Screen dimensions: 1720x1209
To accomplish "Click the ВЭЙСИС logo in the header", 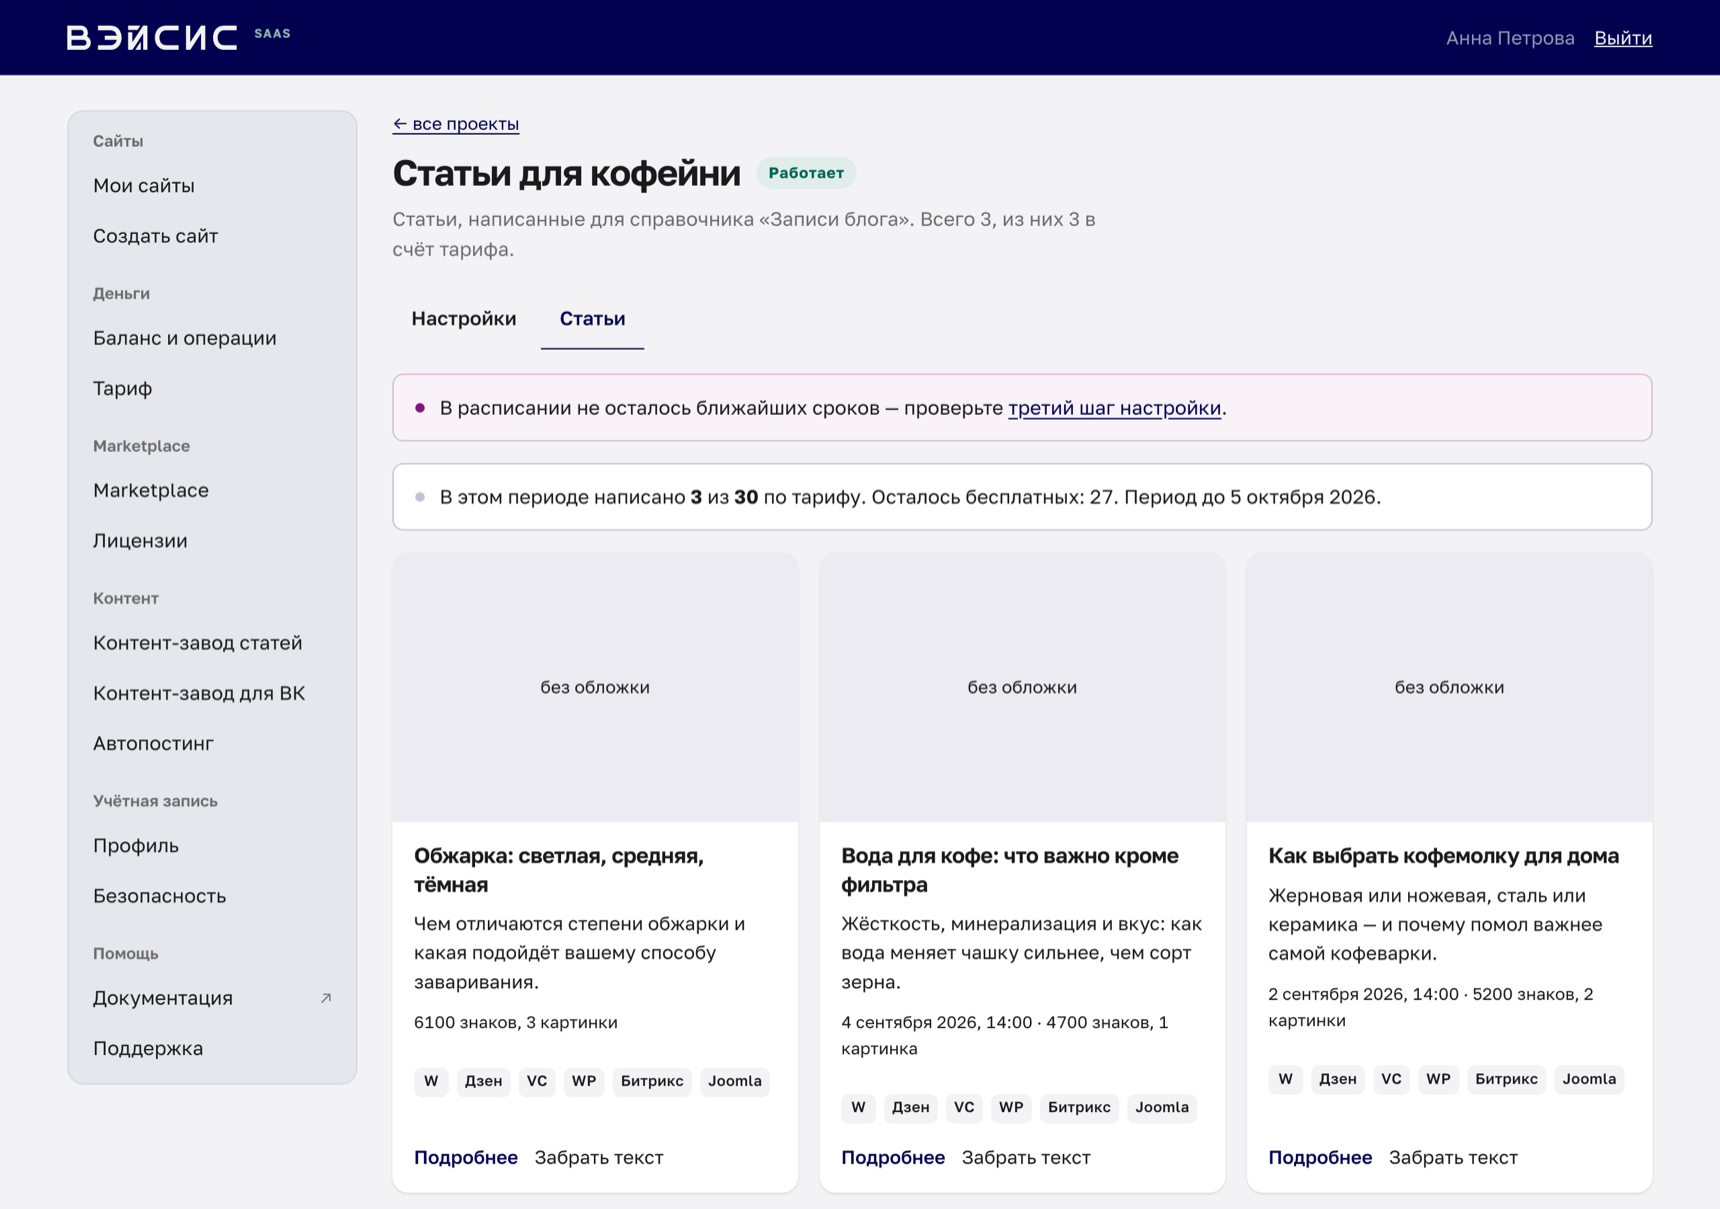I will click(x=152, y=37).
